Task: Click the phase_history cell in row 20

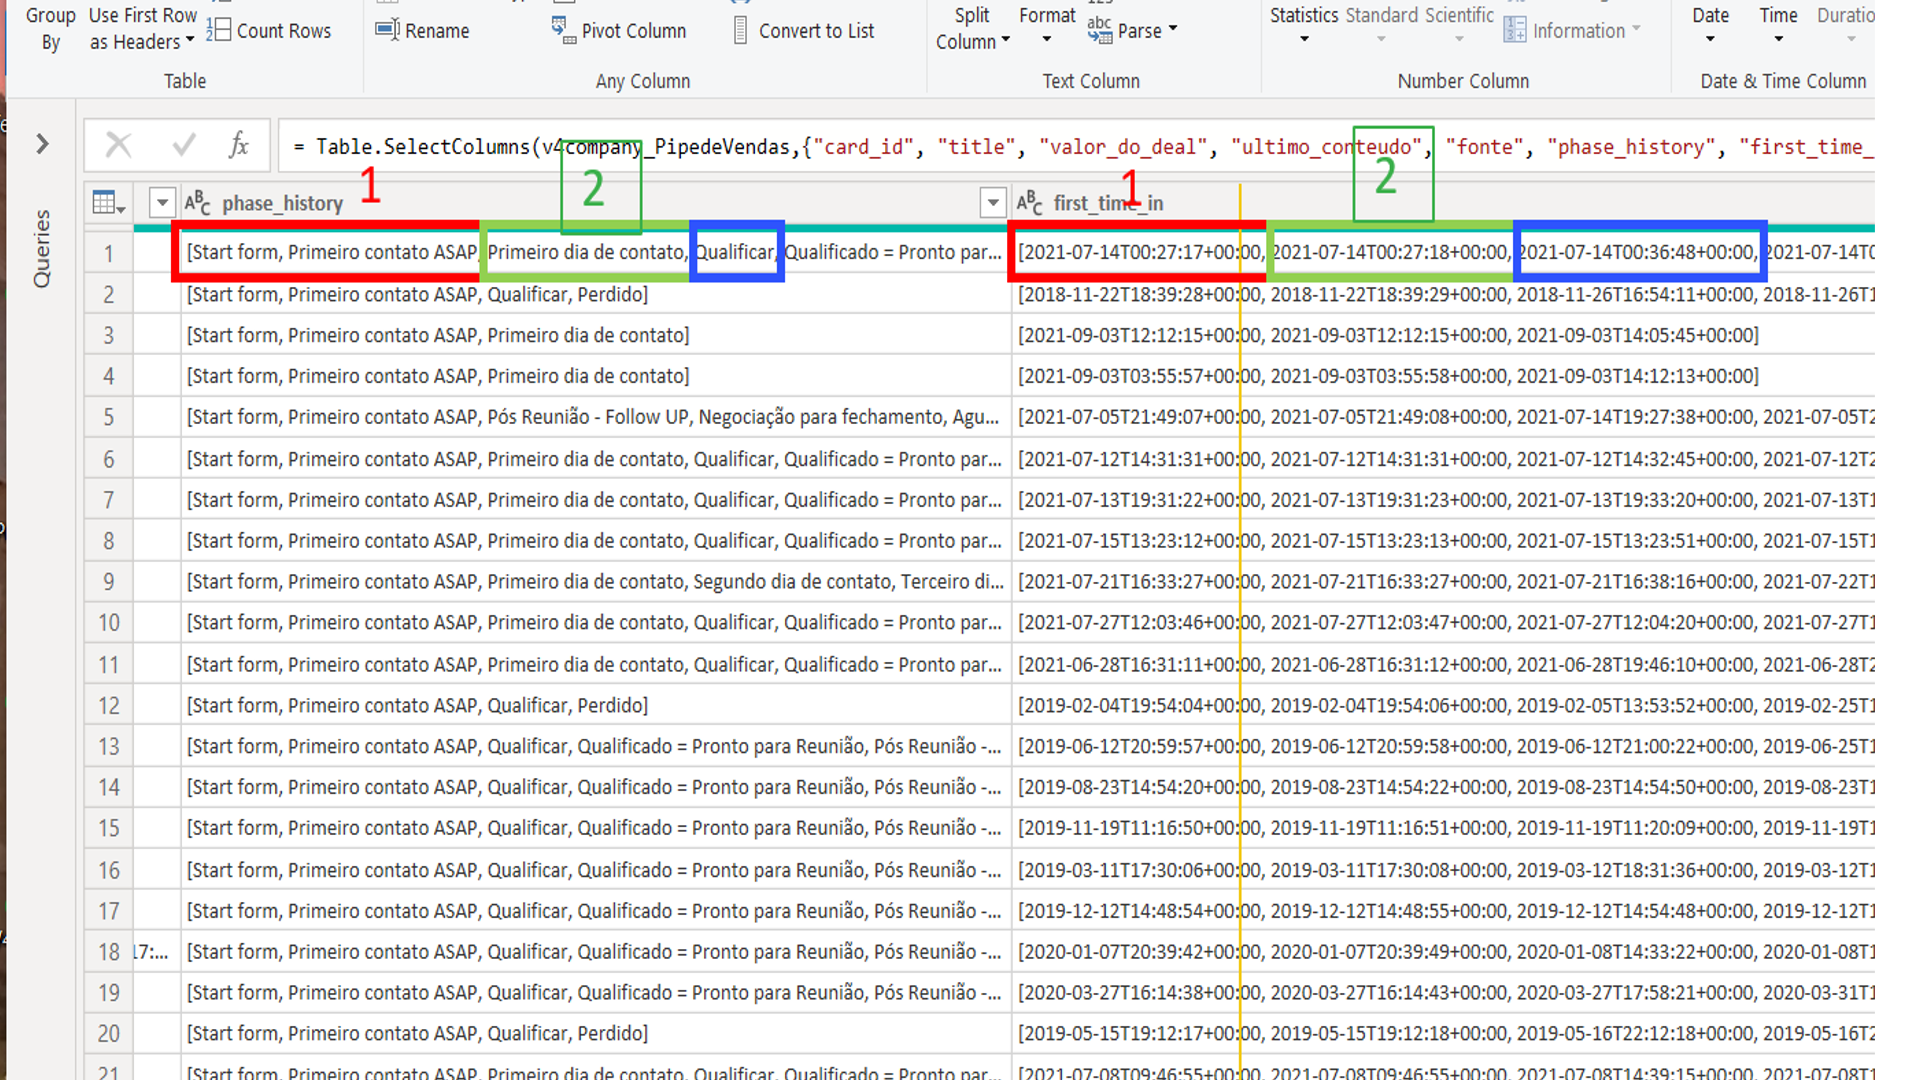Action: coord(595,1034)
